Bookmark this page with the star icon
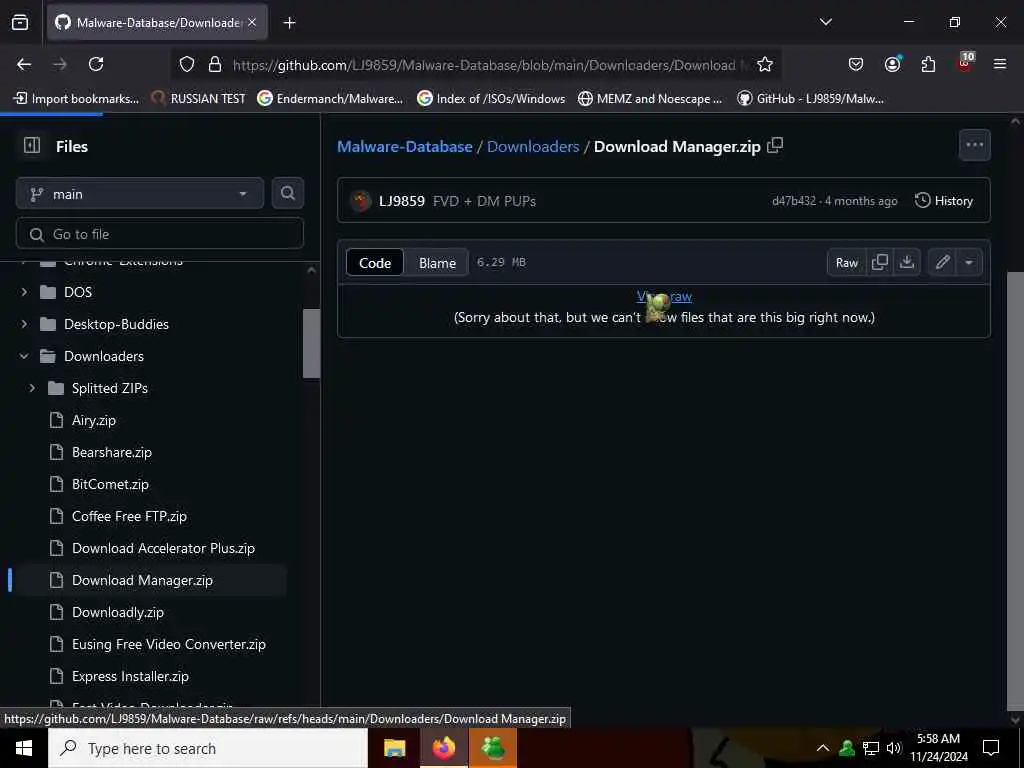 [x=765, y=64]
